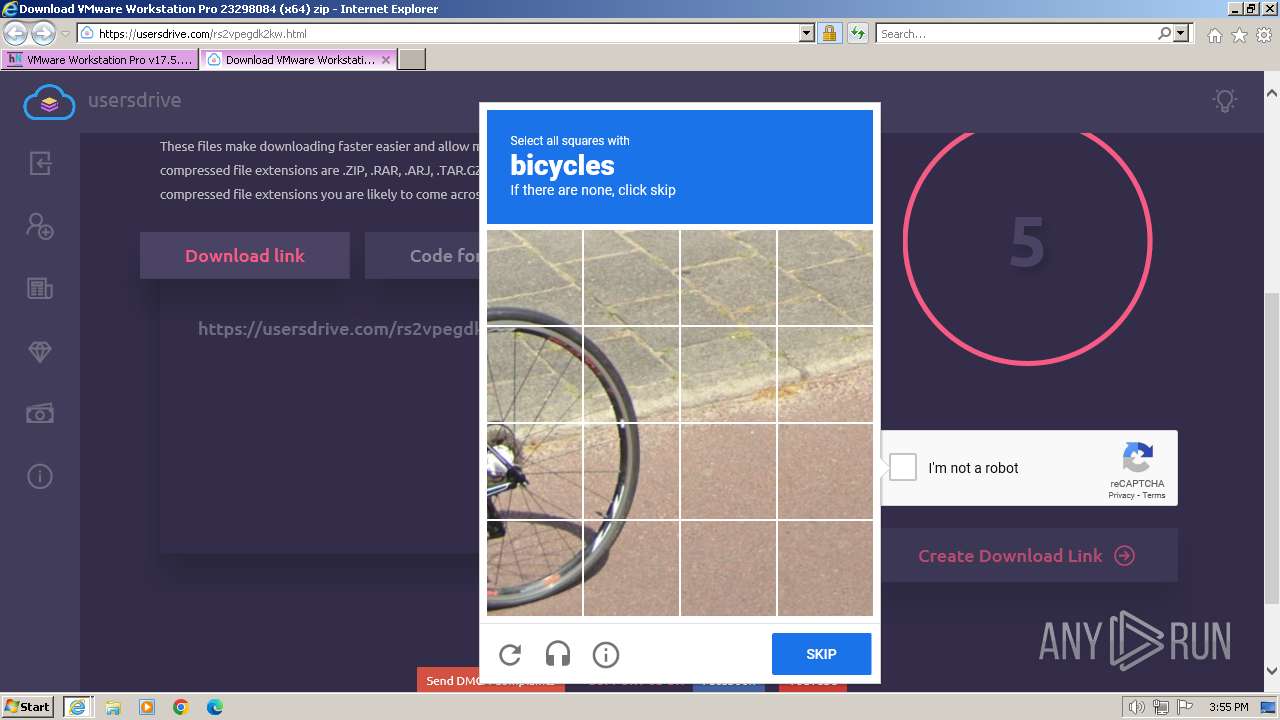The height and width of the screenshot is (720, 1280).
Task: Open the reCAPTCHA Terms link
Action: coord(1154,496)
